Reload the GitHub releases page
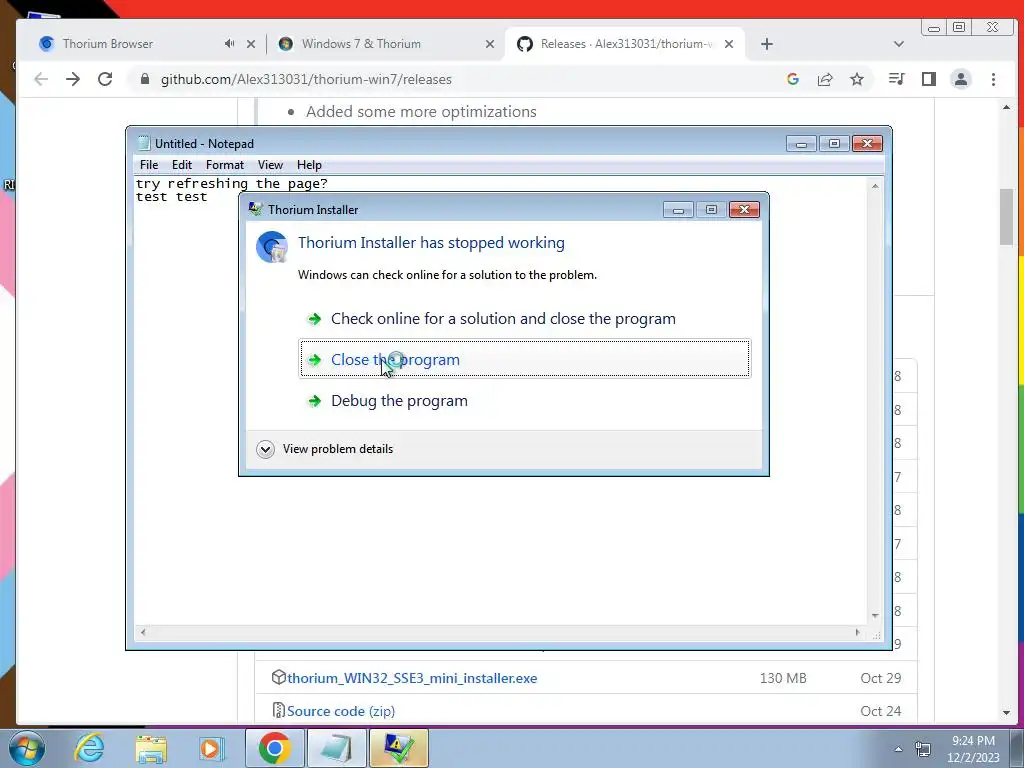Screen dimensions: 1024x768 tap(105, 79)
